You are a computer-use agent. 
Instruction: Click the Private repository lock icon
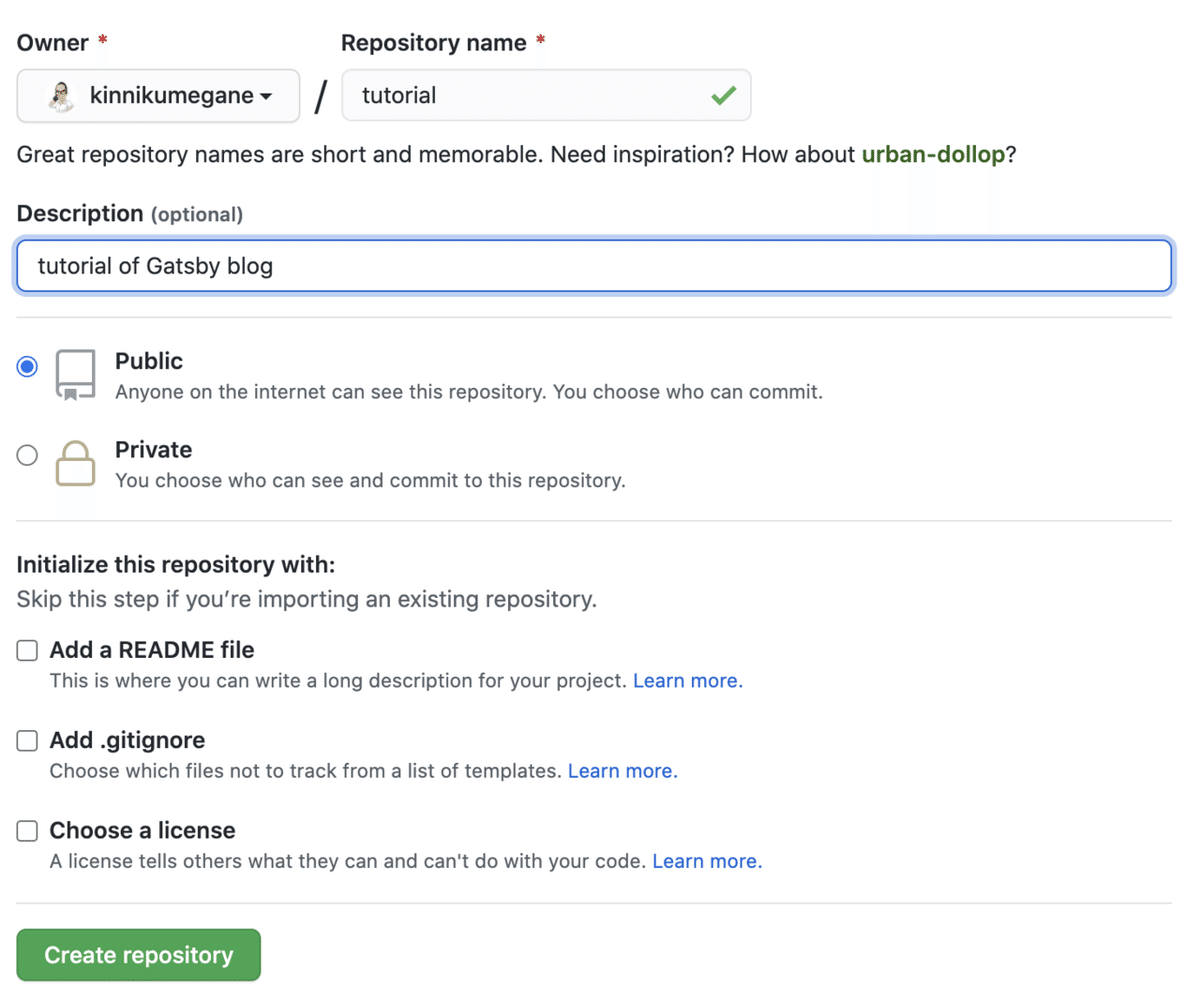[x=76, y=463]
